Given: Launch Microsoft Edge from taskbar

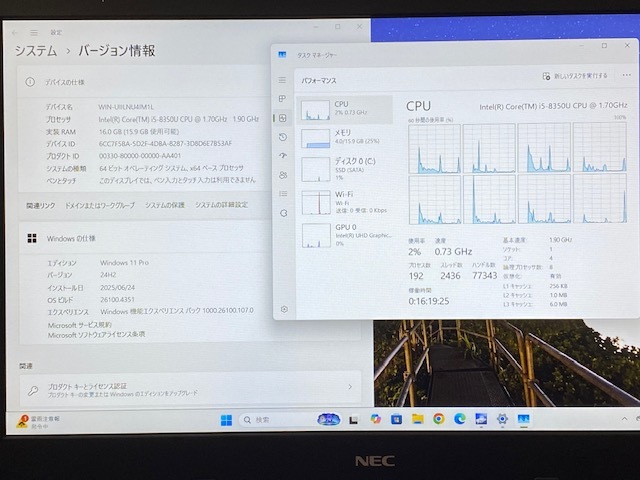Looking at the screenshot, I should coord(460,419).
